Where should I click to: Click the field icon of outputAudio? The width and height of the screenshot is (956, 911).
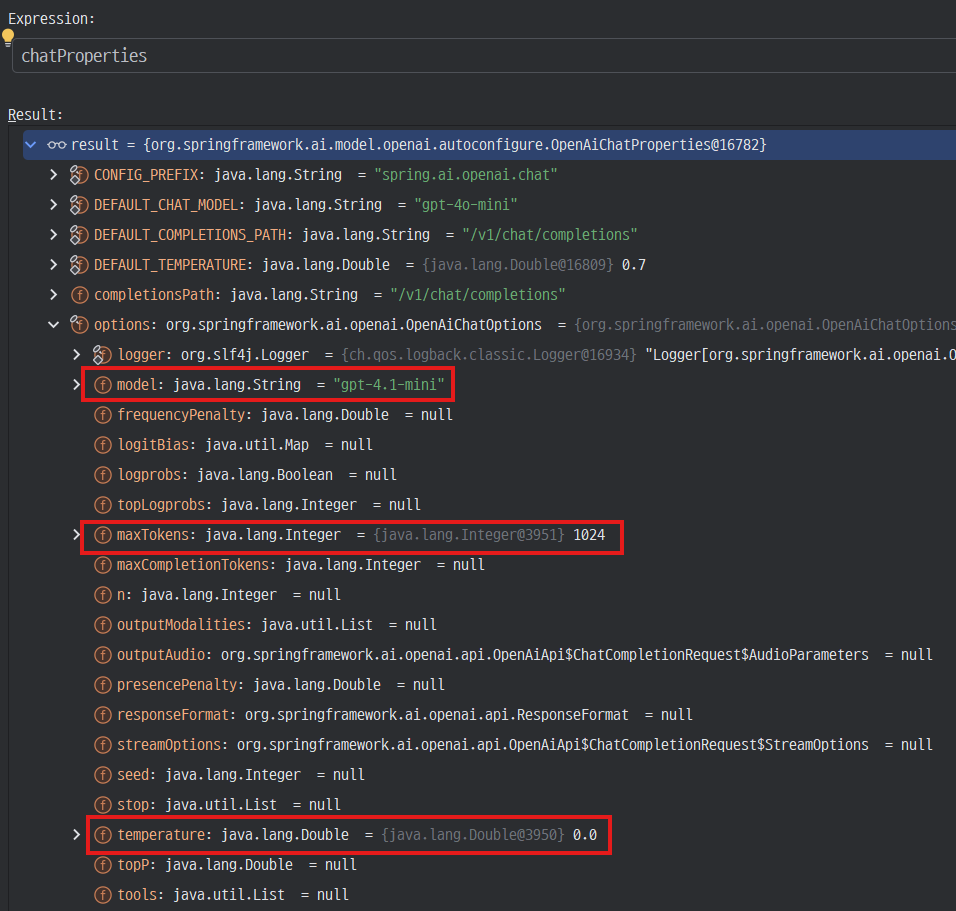(102, 654)
